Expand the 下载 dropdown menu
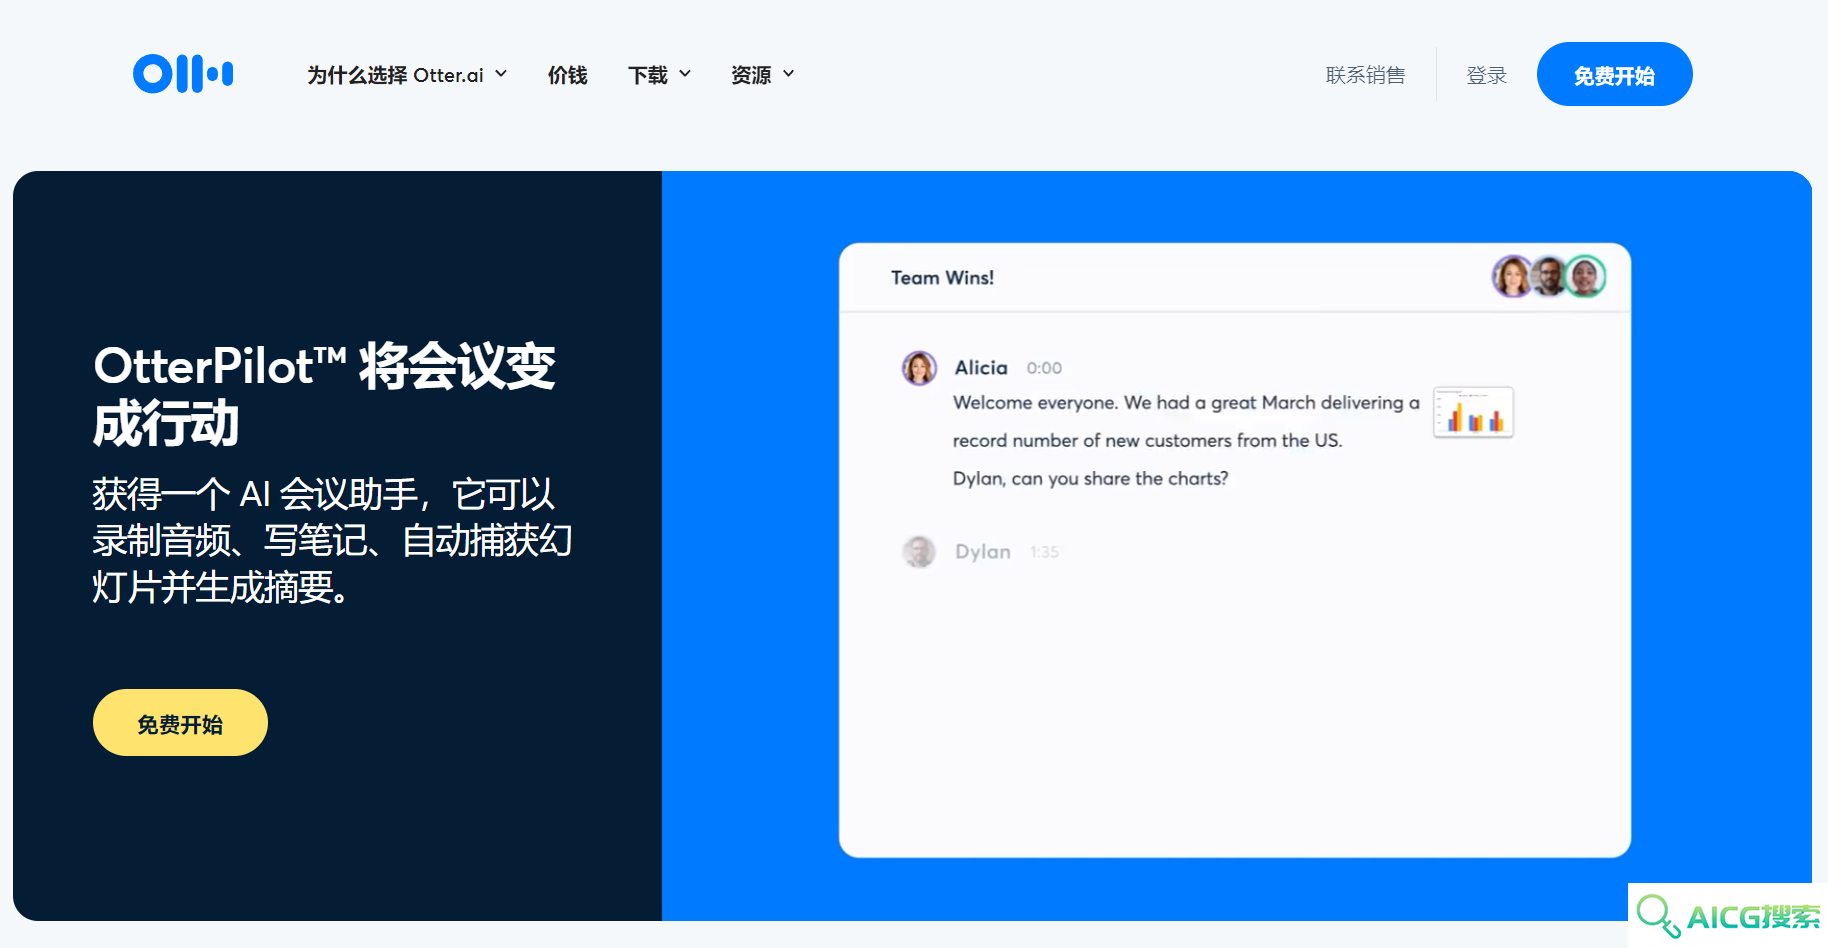 point(659,75)
